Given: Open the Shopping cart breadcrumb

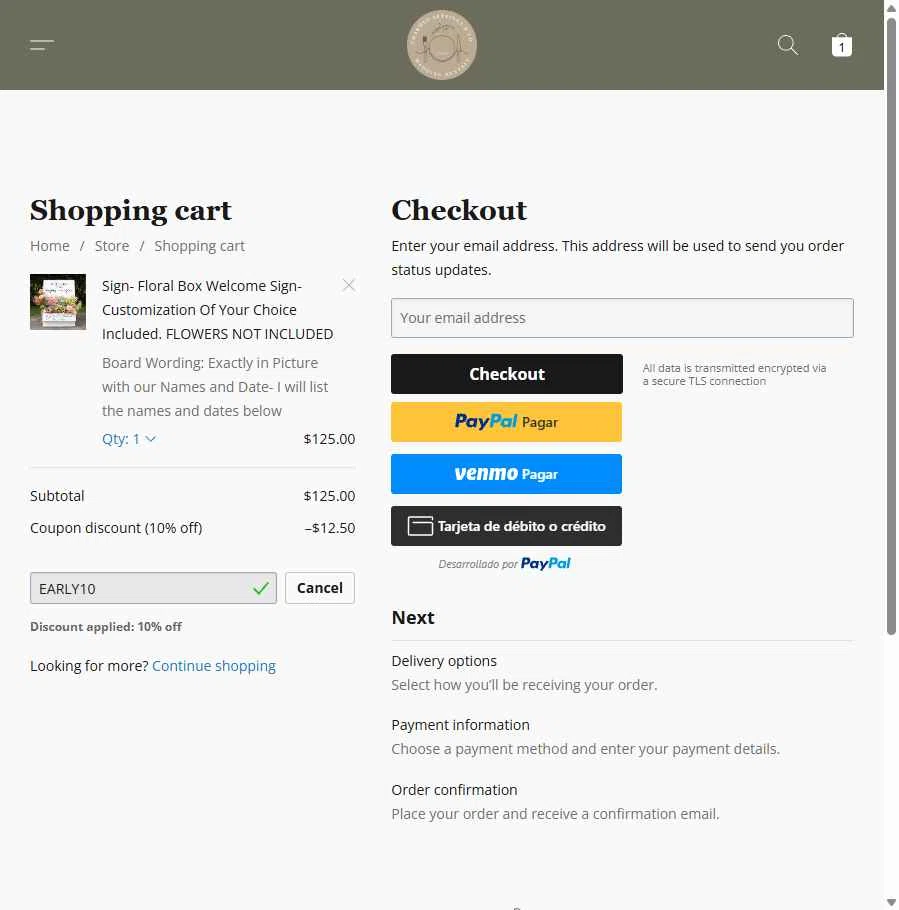Looking at the screenshot, I should [200, 246].
